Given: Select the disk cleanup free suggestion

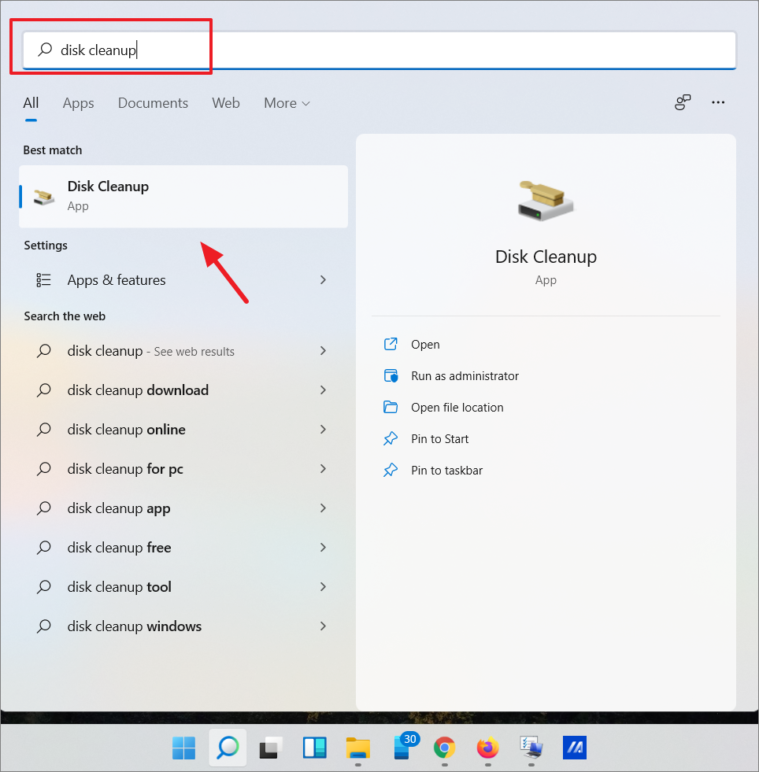Looking at the screenshot, I should 183,548.
